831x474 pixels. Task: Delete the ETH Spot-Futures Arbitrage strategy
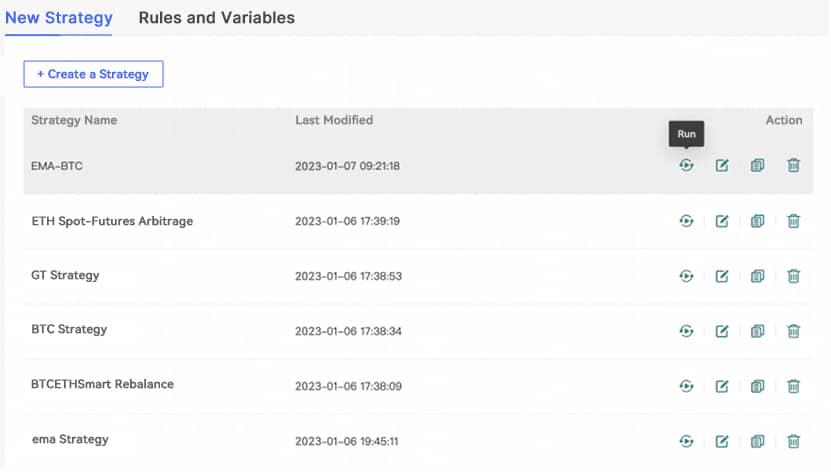793,221
